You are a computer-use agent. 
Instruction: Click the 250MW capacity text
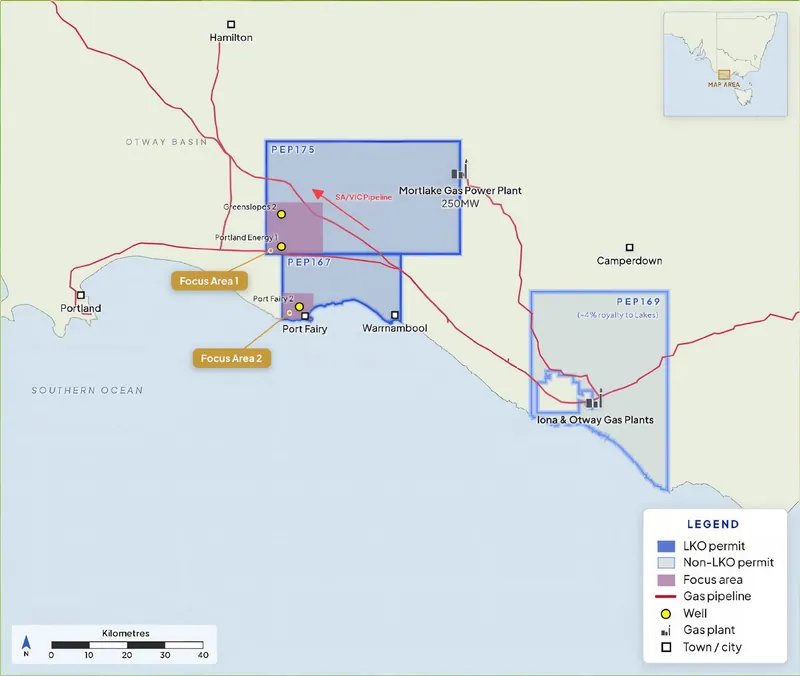click(x=460, y=204)
